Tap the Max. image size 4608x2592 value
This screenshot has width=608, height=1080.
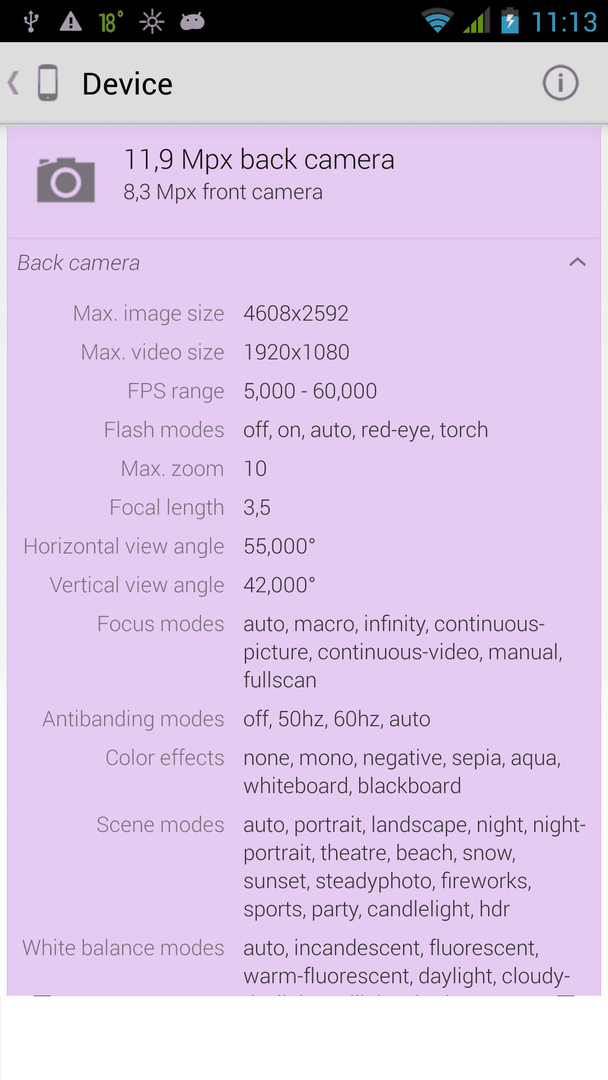tap(296, 314)
